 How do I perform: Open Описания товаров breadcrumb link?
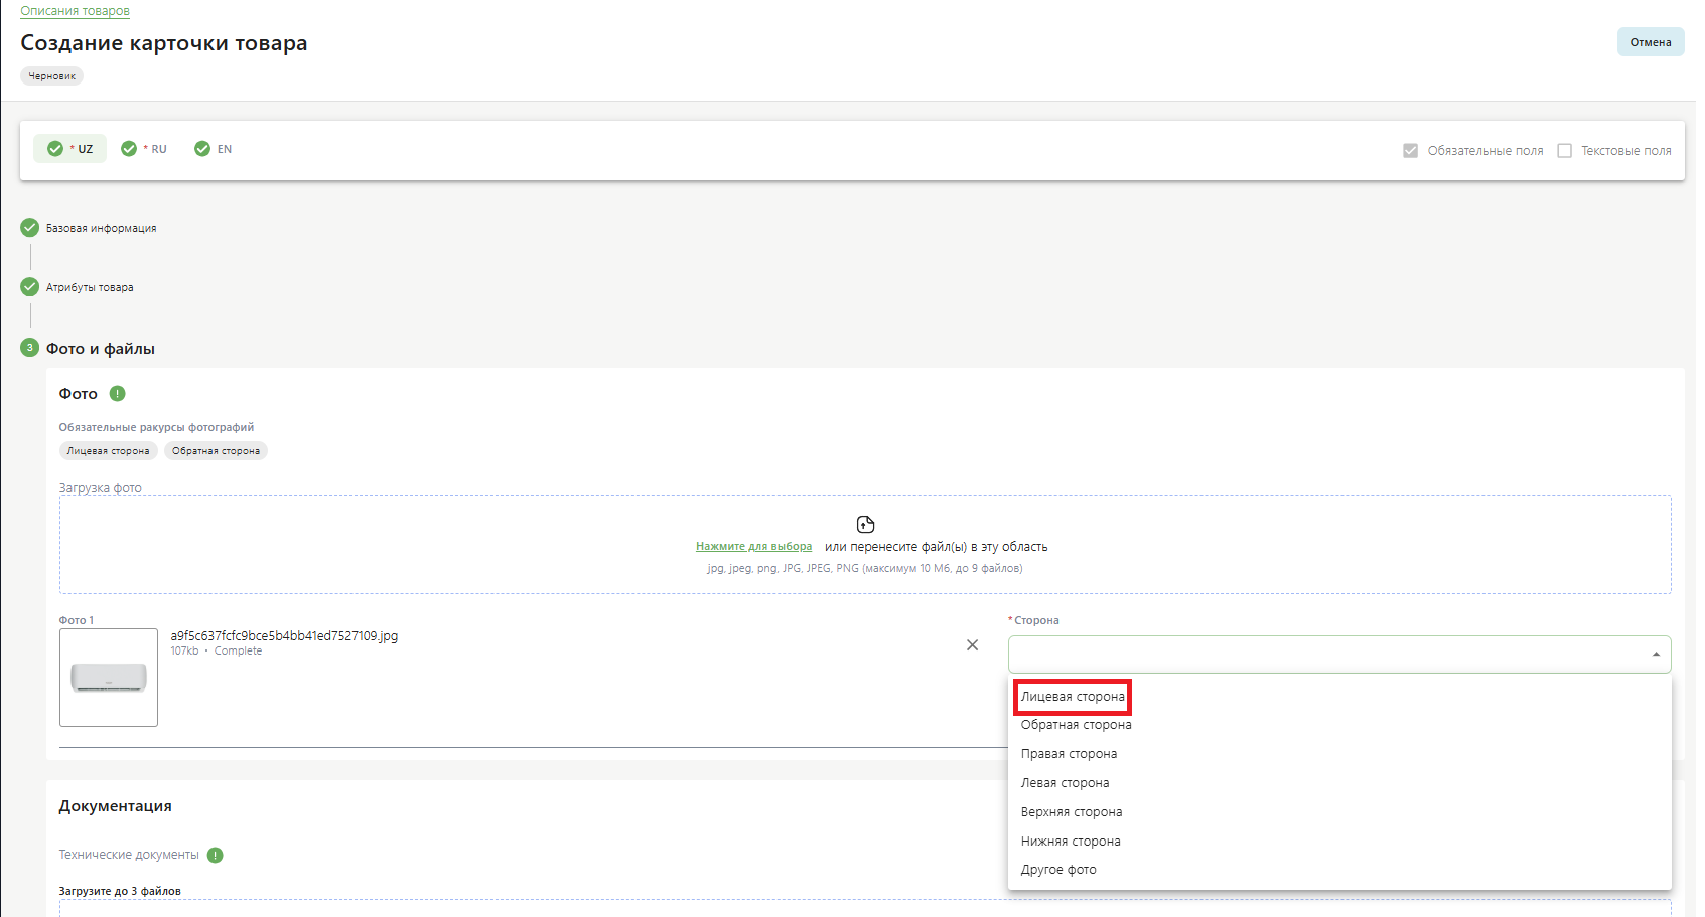pyautogui.click(x=75, y=11)
